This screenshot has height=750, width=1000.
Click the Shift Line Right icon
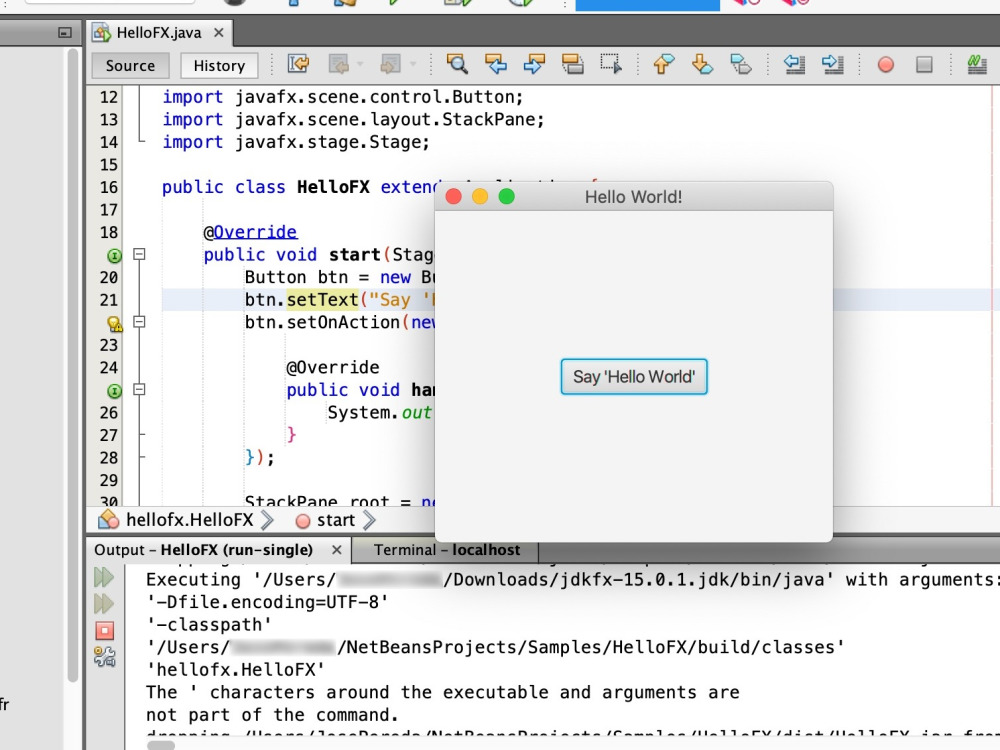pyautogui.click(x=833, y=64)
